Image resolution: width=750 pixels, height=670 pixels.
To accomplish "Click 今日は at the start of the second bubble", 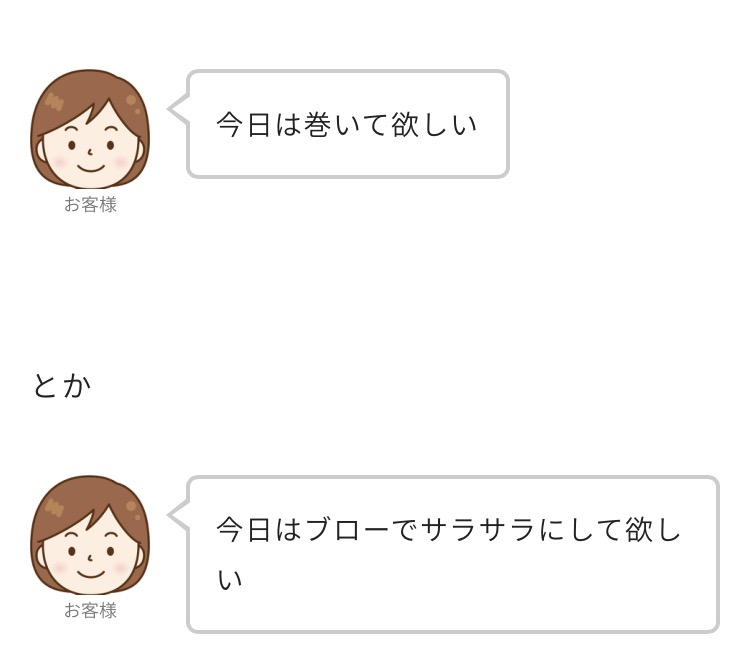I will [259, 530].
